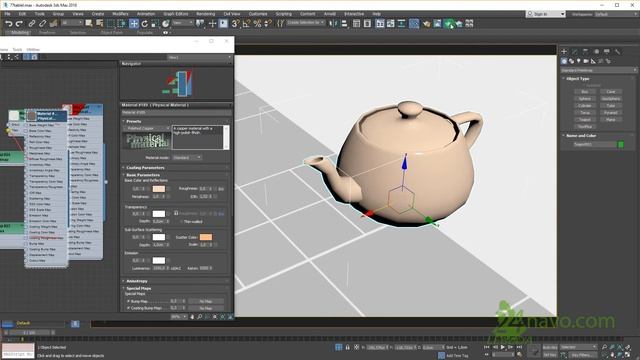Click the Bind to Space Warp icon
Screen dimensions: 640x360
[53, 24]
